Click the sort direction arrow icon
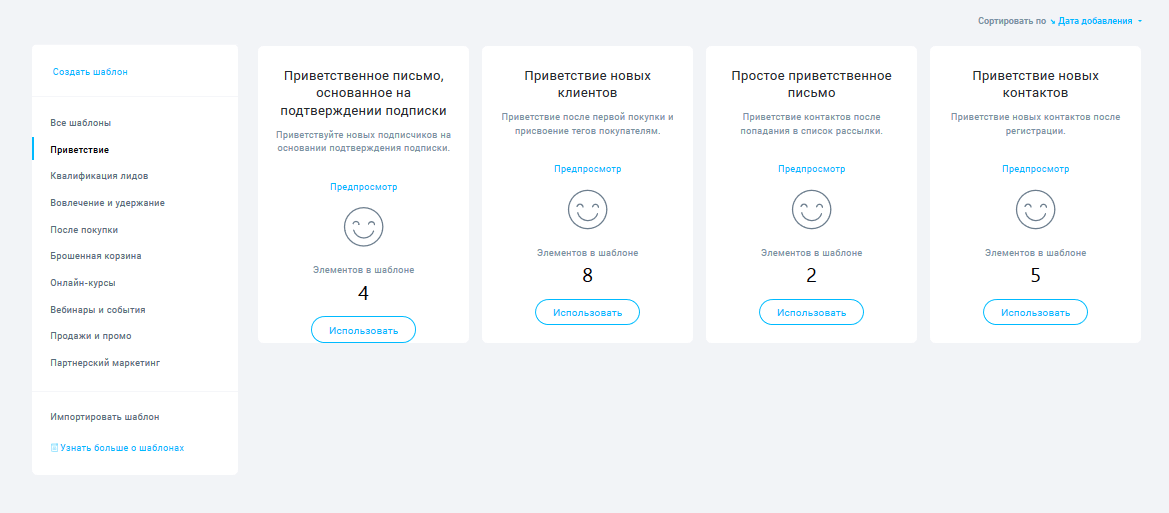The image size is (1169, 513). pos(1053,22)
